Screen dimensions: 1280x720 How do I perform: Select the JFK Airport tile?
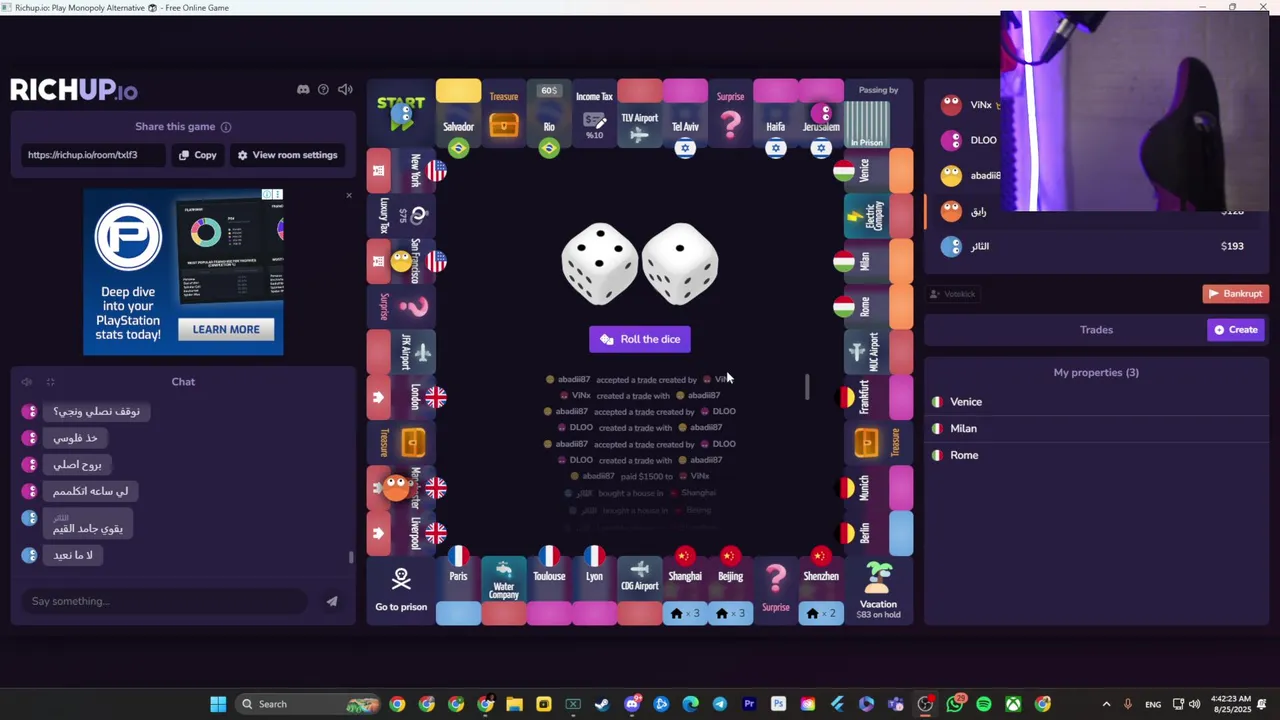pos(401,352)
